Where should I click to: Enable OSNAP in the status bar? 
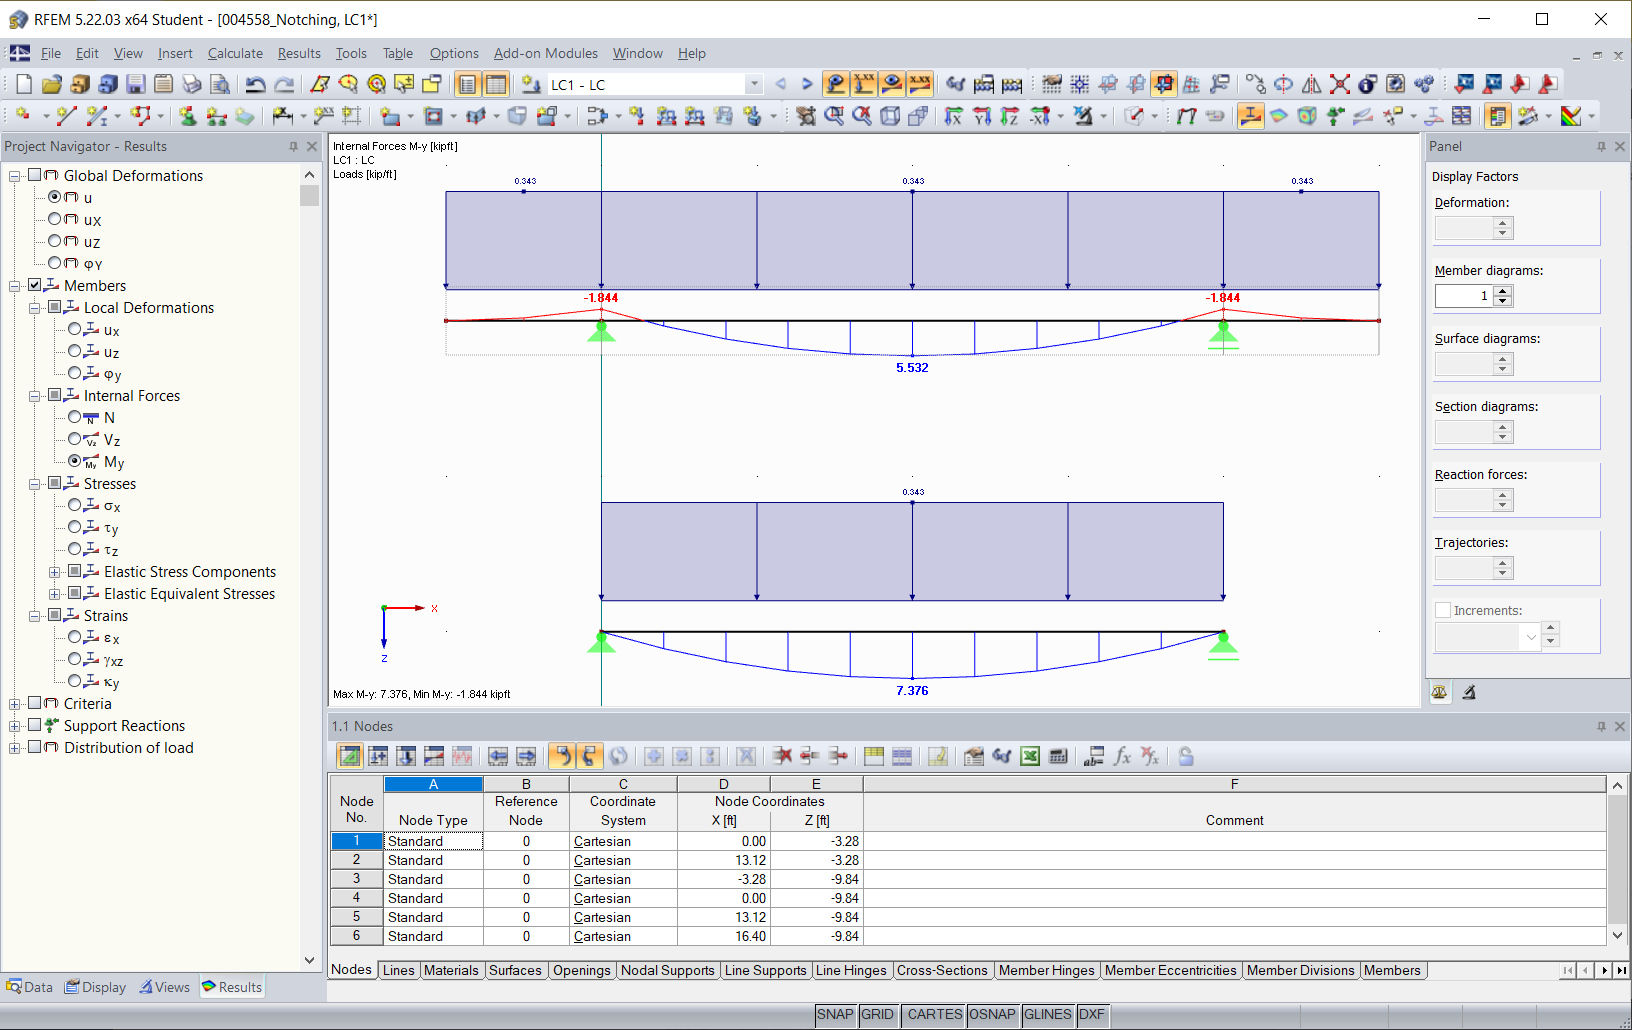992,1014
